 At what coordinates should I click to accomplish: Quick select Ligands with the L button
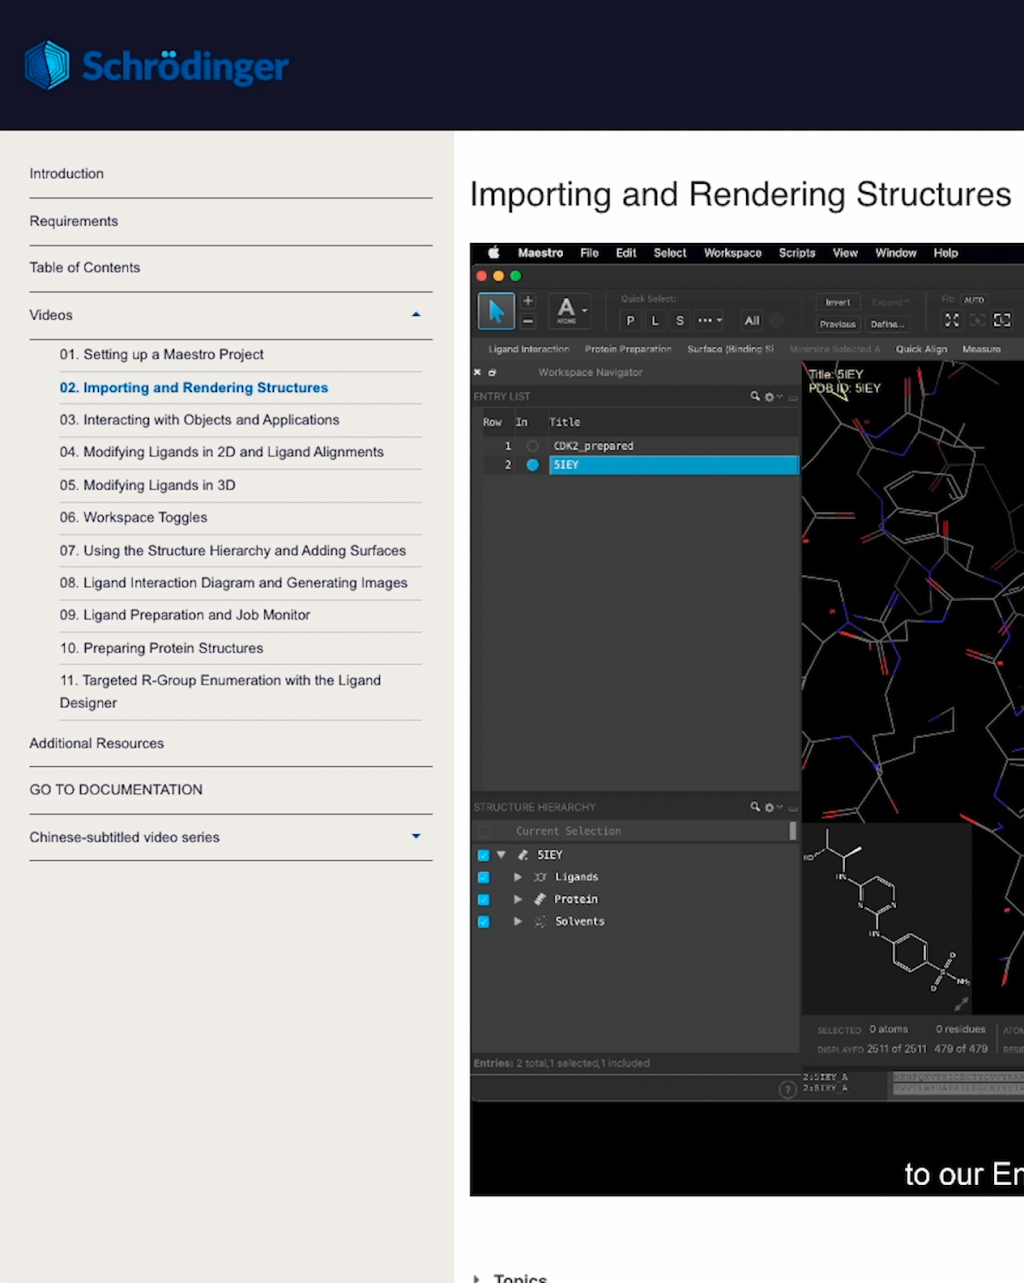point(655,321)
